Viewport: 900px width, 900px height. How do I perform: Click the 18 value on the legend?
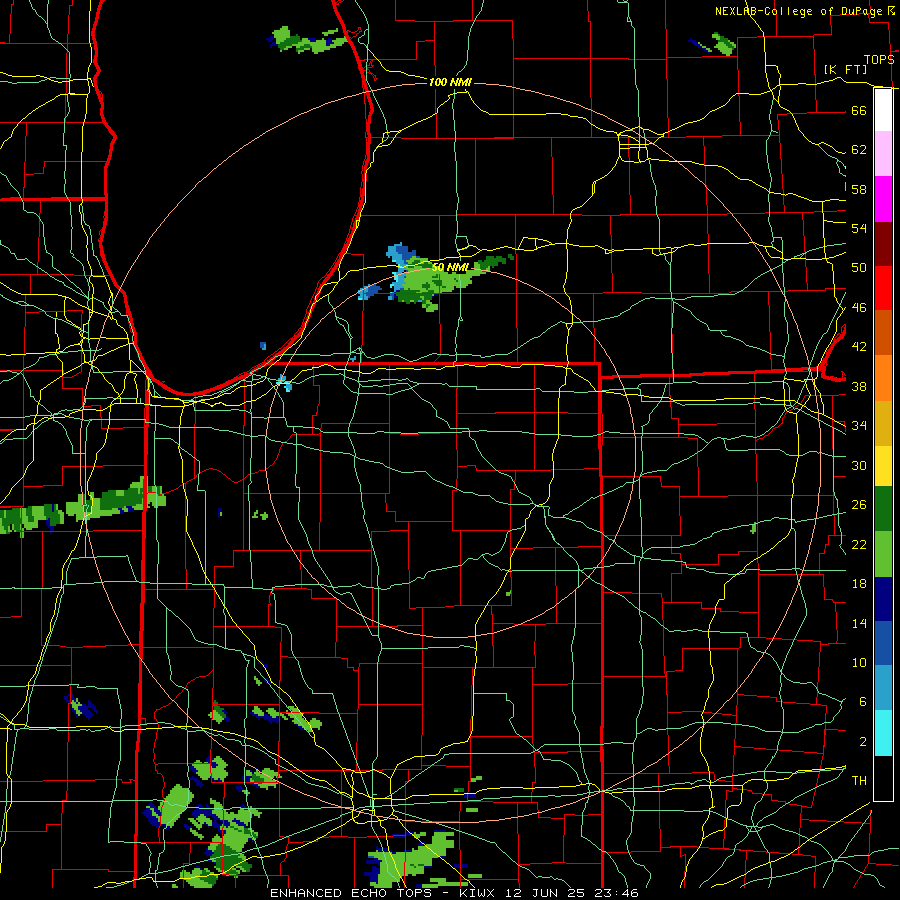click(x=859, y=584)
